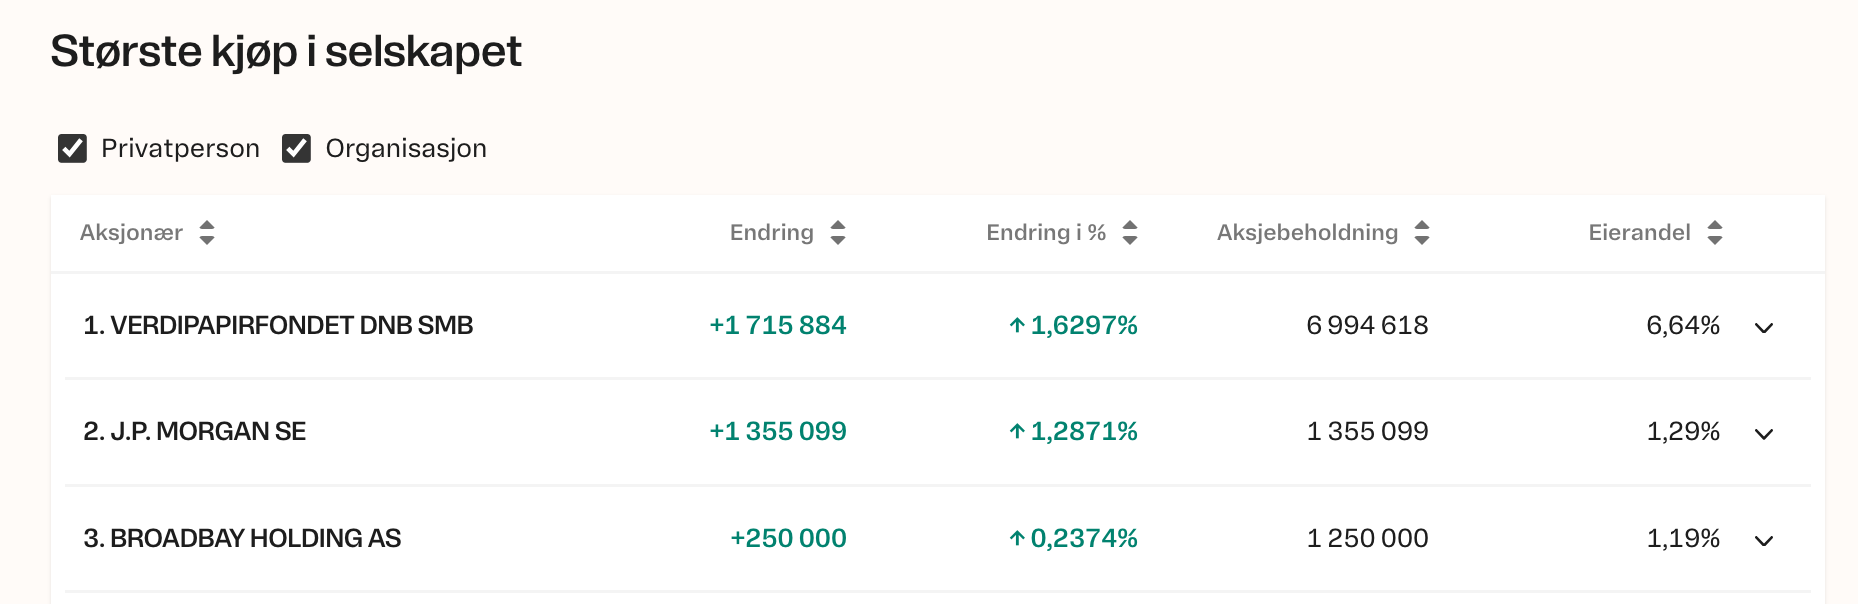1858x604 pixels.
Task: Click up-arrow icon beside 1,6297%
Action: click(x=1017, y=325)
